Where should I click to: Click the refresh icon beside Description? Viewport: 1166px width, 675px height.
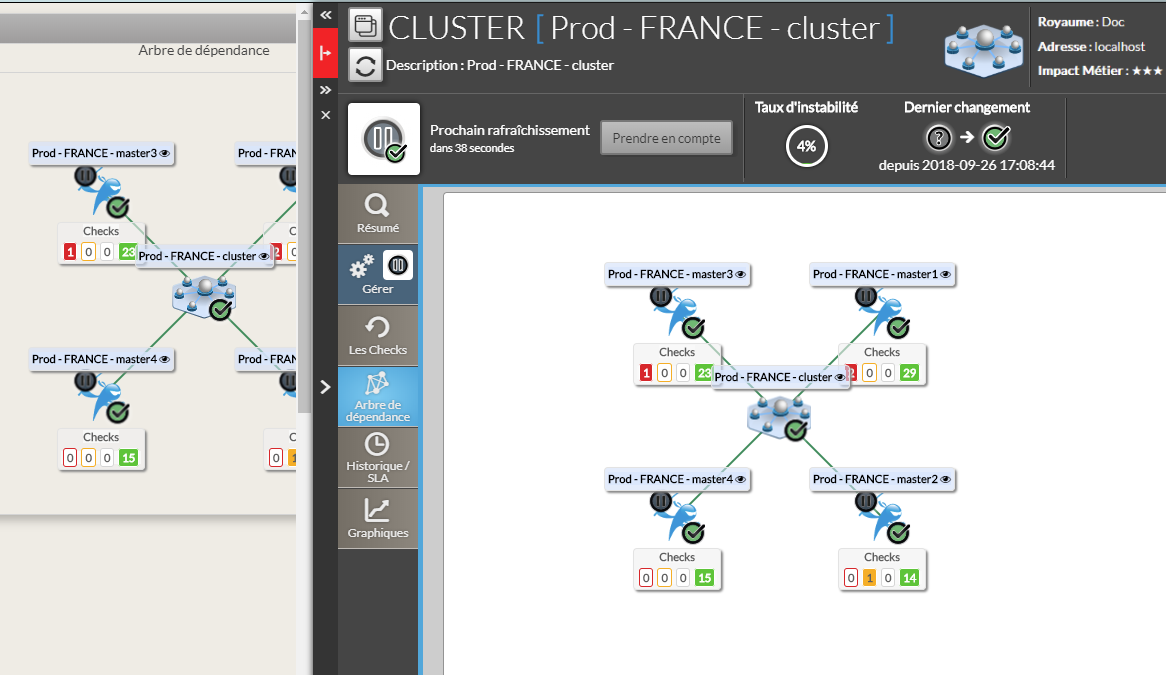(x=366, y=66)
